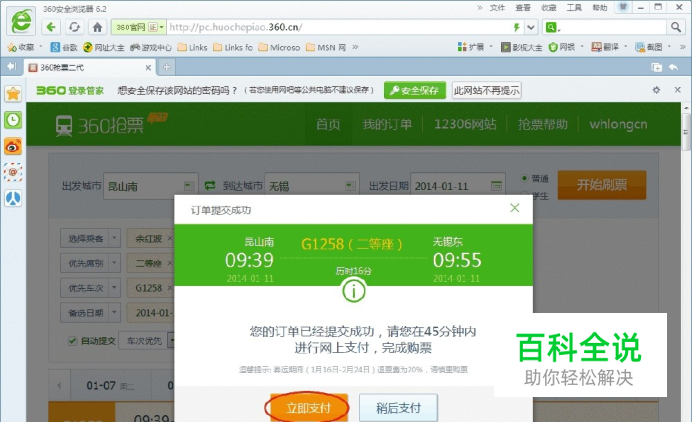This screenshot has height=422, width=692.
Task: Open 抢票帮助 navigation link
Action: (543, 124)
